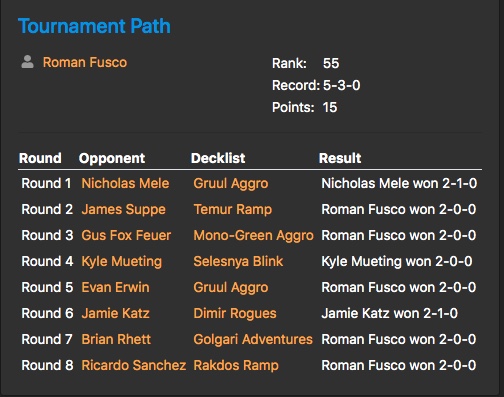Open Gus Fox Feuer opponent page
The image size is (504, 397).
tap(126, 235)
